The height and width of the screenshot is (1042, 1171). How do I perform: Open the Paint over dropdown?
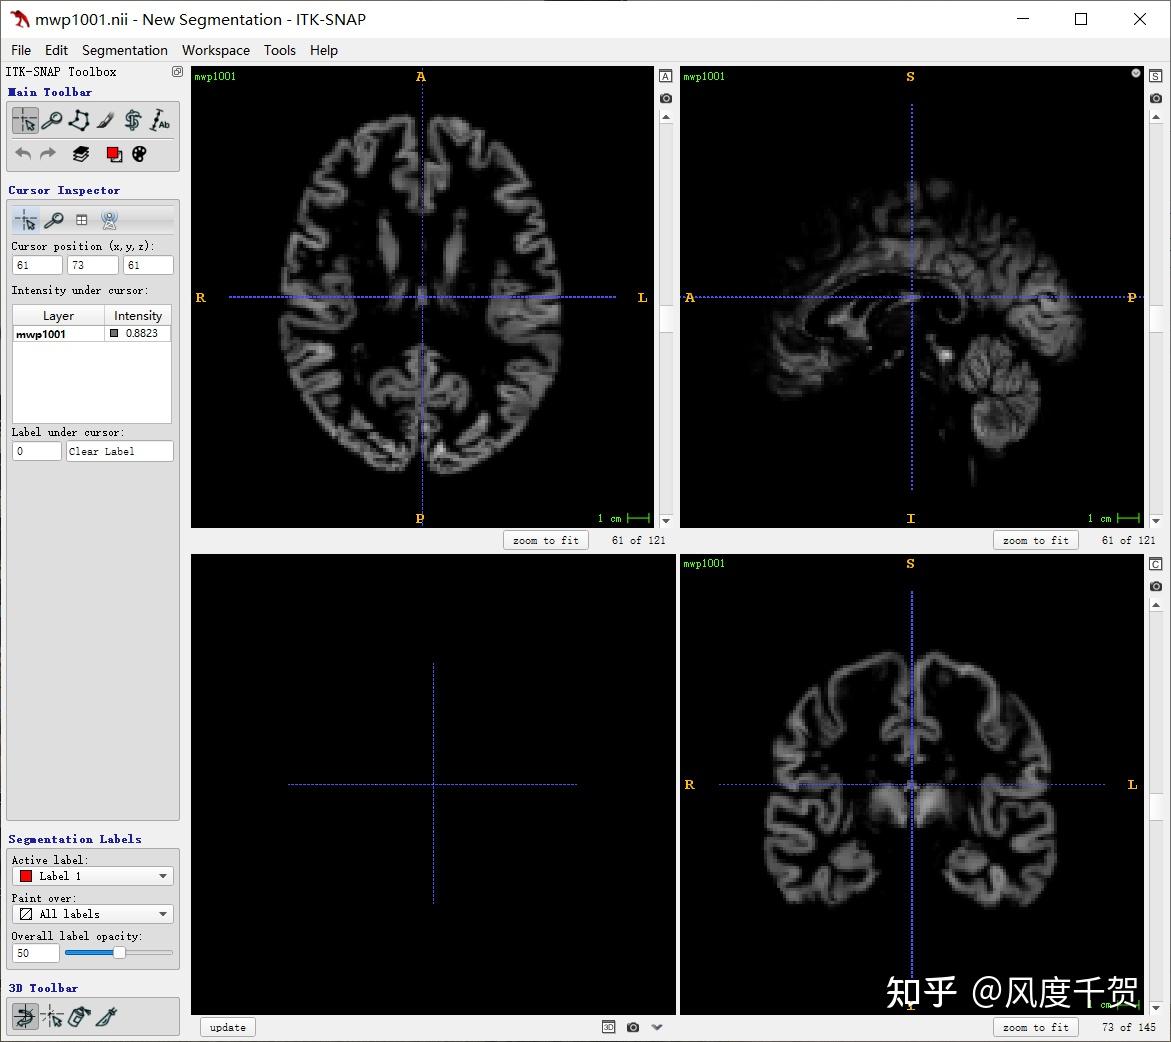93,914
